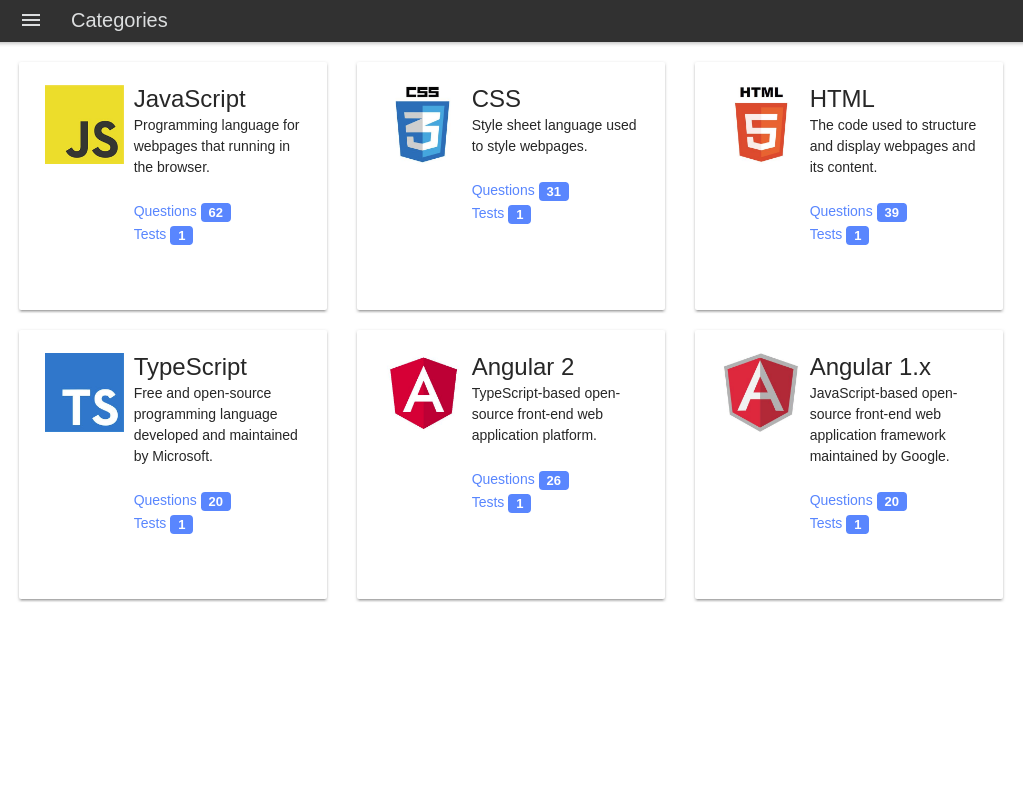Click the Angular 2 red shield logo

pyautogui.click(x=423, y=393)
